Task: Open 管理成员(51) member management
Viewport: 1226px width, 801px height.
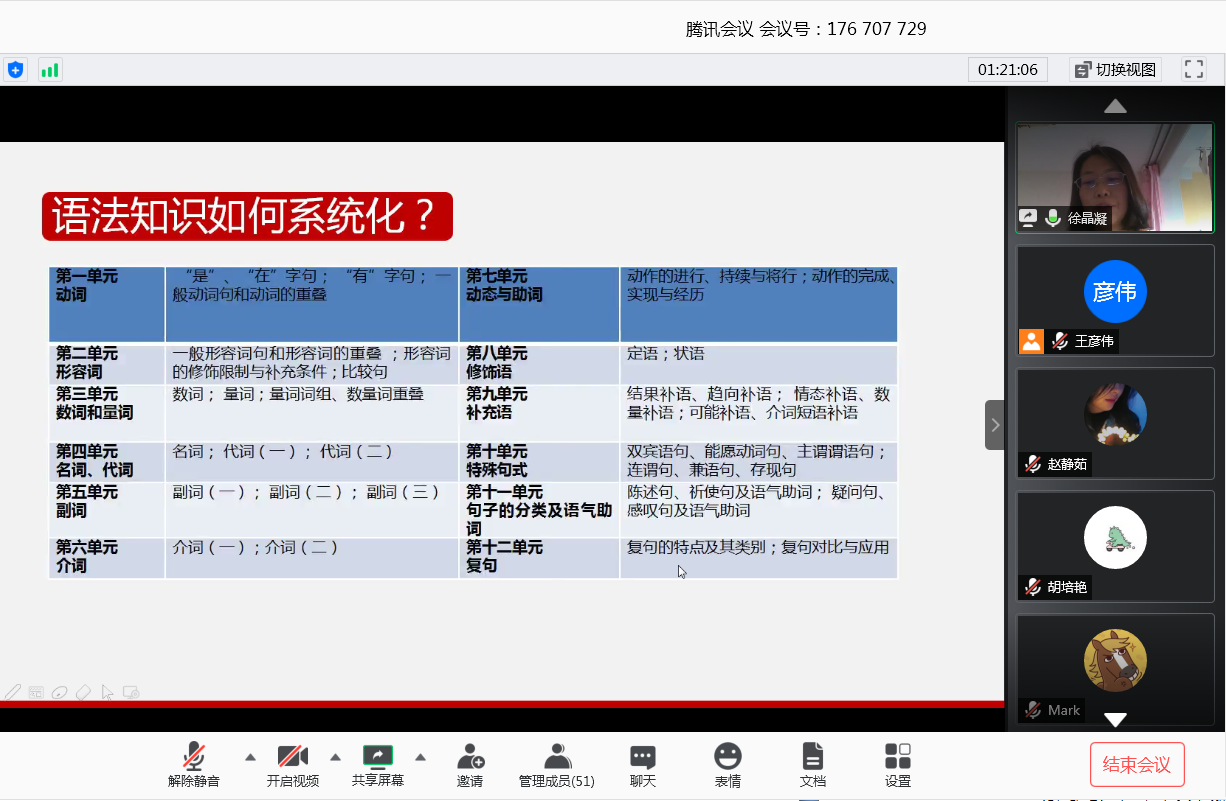Action: tap(556, 765)
